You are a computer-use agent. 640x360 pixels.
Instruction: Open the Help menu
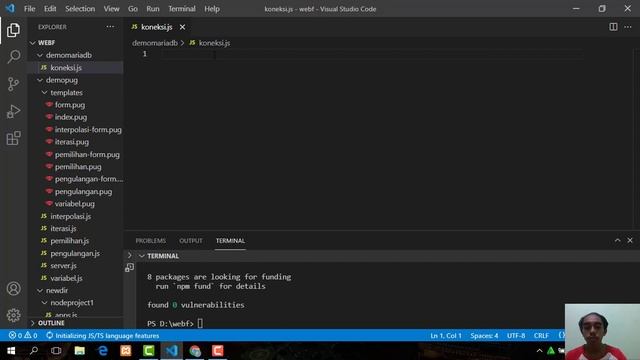point(212,9)
